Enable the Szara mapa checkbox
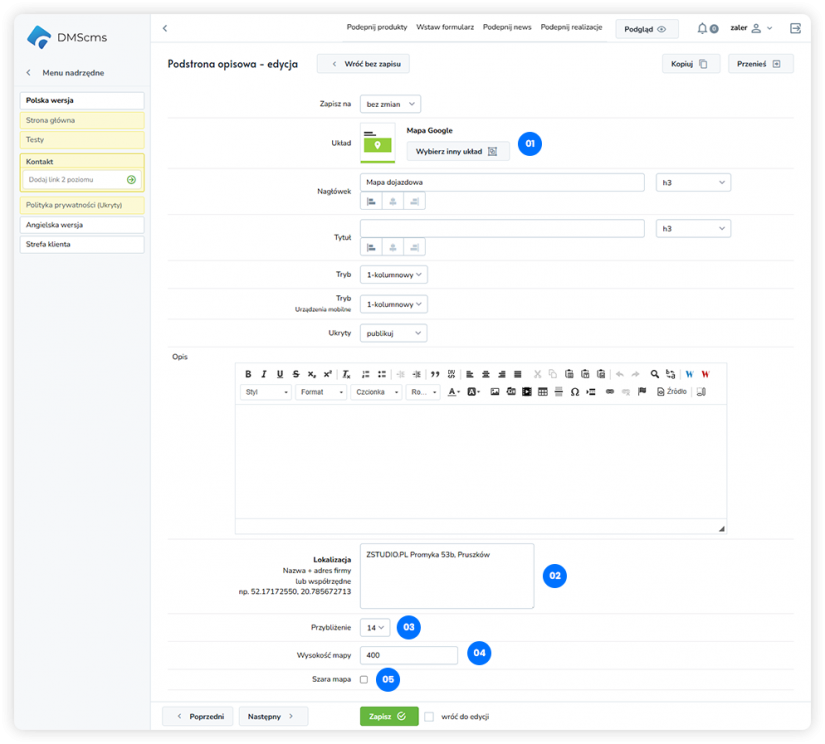825x744 pixels. coord(364,680)
